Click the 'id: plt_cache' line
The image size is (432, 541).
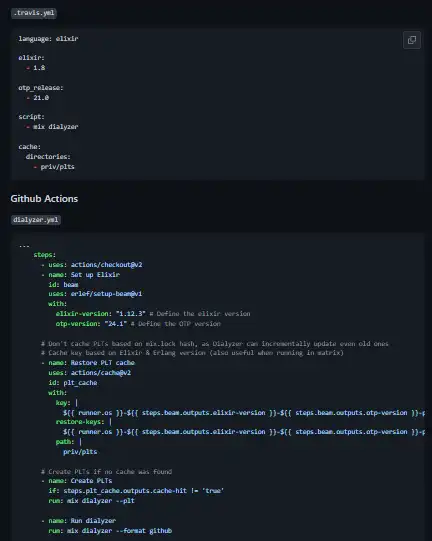pos(72,383)
